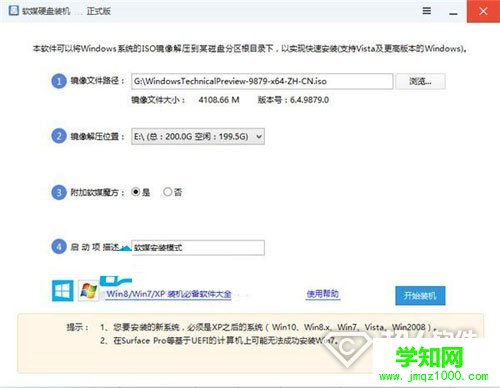The height and width of the screenshot is (388, 500).
Task: Open the 使用帮助 help link
Action: pos(323,294)
